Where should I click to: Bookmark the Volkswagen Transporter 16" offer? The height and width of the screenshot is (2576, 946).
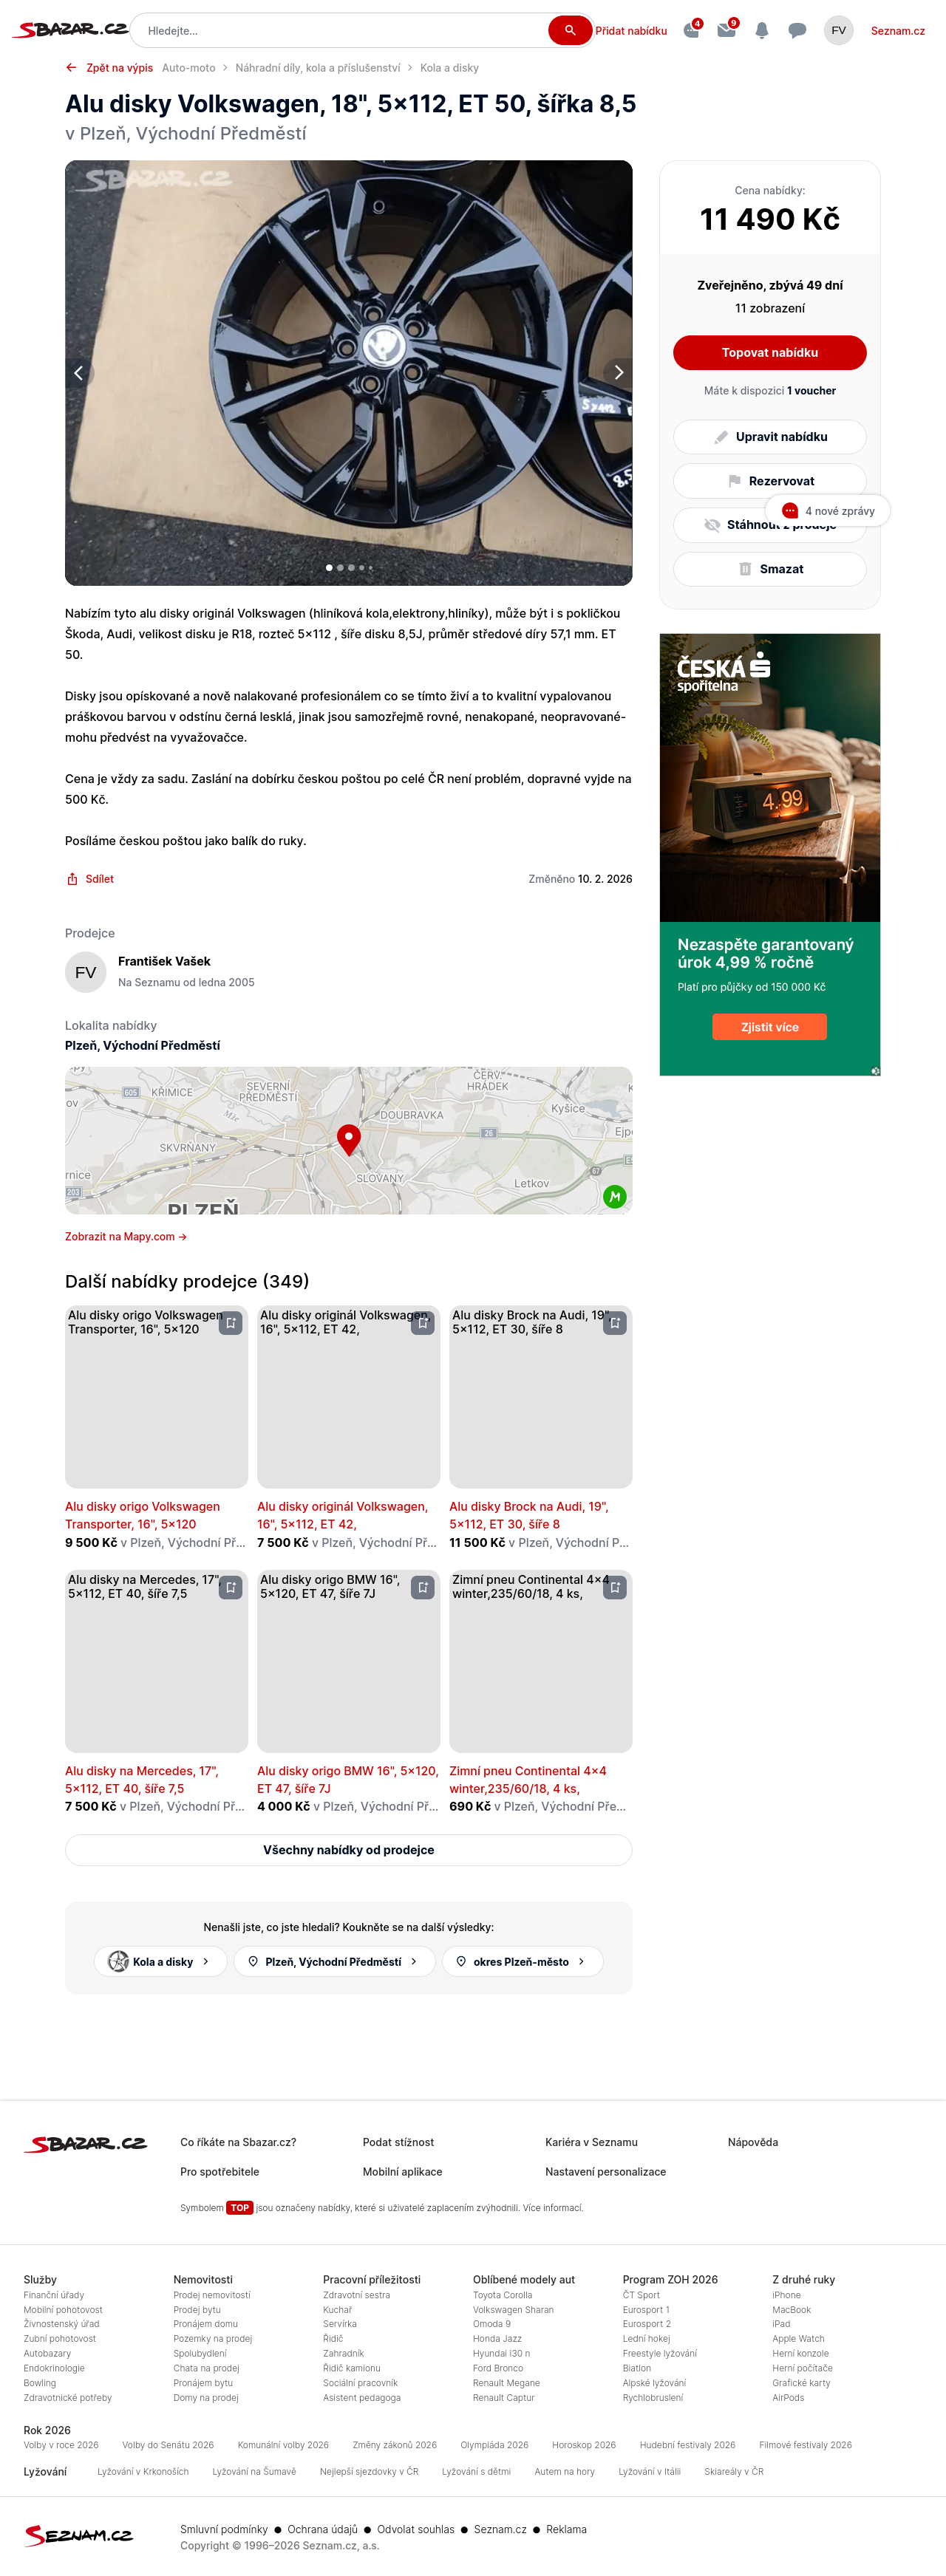coord(231,1323)
